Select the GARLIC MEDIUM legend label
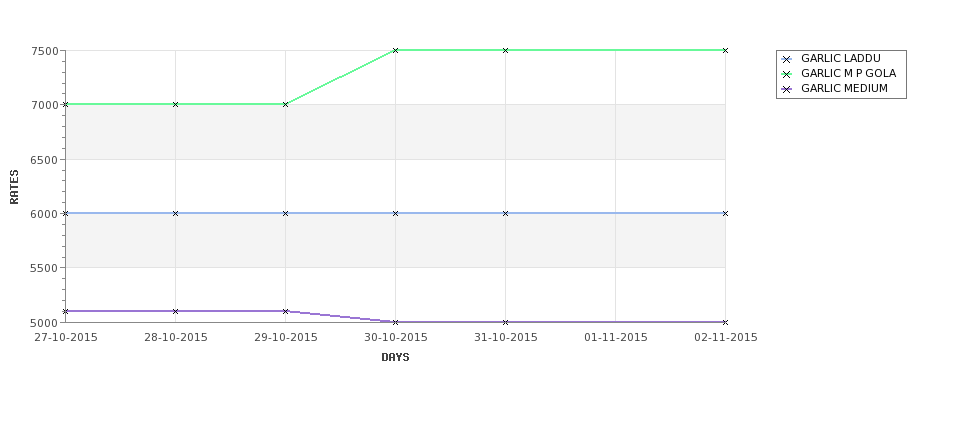Viewport: 975px width, 429px height. 844,88
